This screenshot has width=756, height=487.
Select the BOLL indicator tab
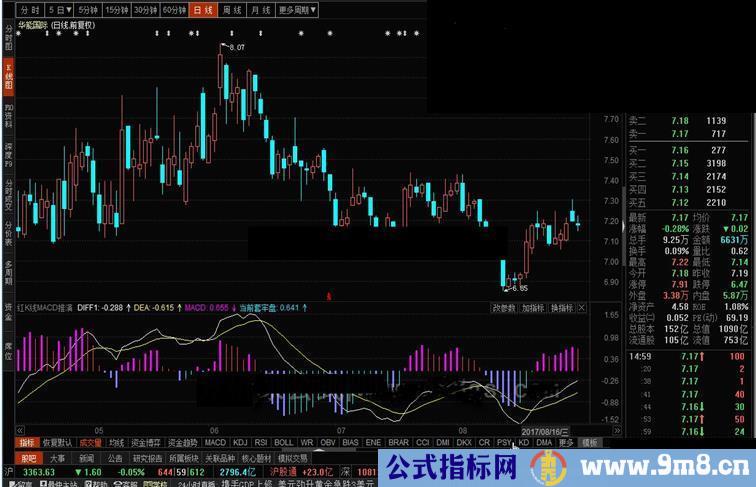click(284, 441)
